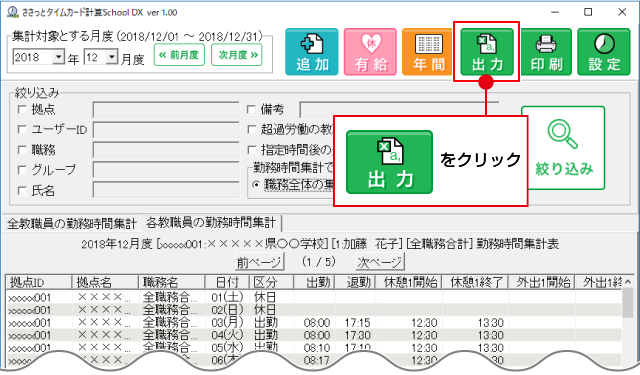The image size is (640, 375).
Task: Open the 設定 settings icon
Action: pyautogui.click(x=604, y=52)
